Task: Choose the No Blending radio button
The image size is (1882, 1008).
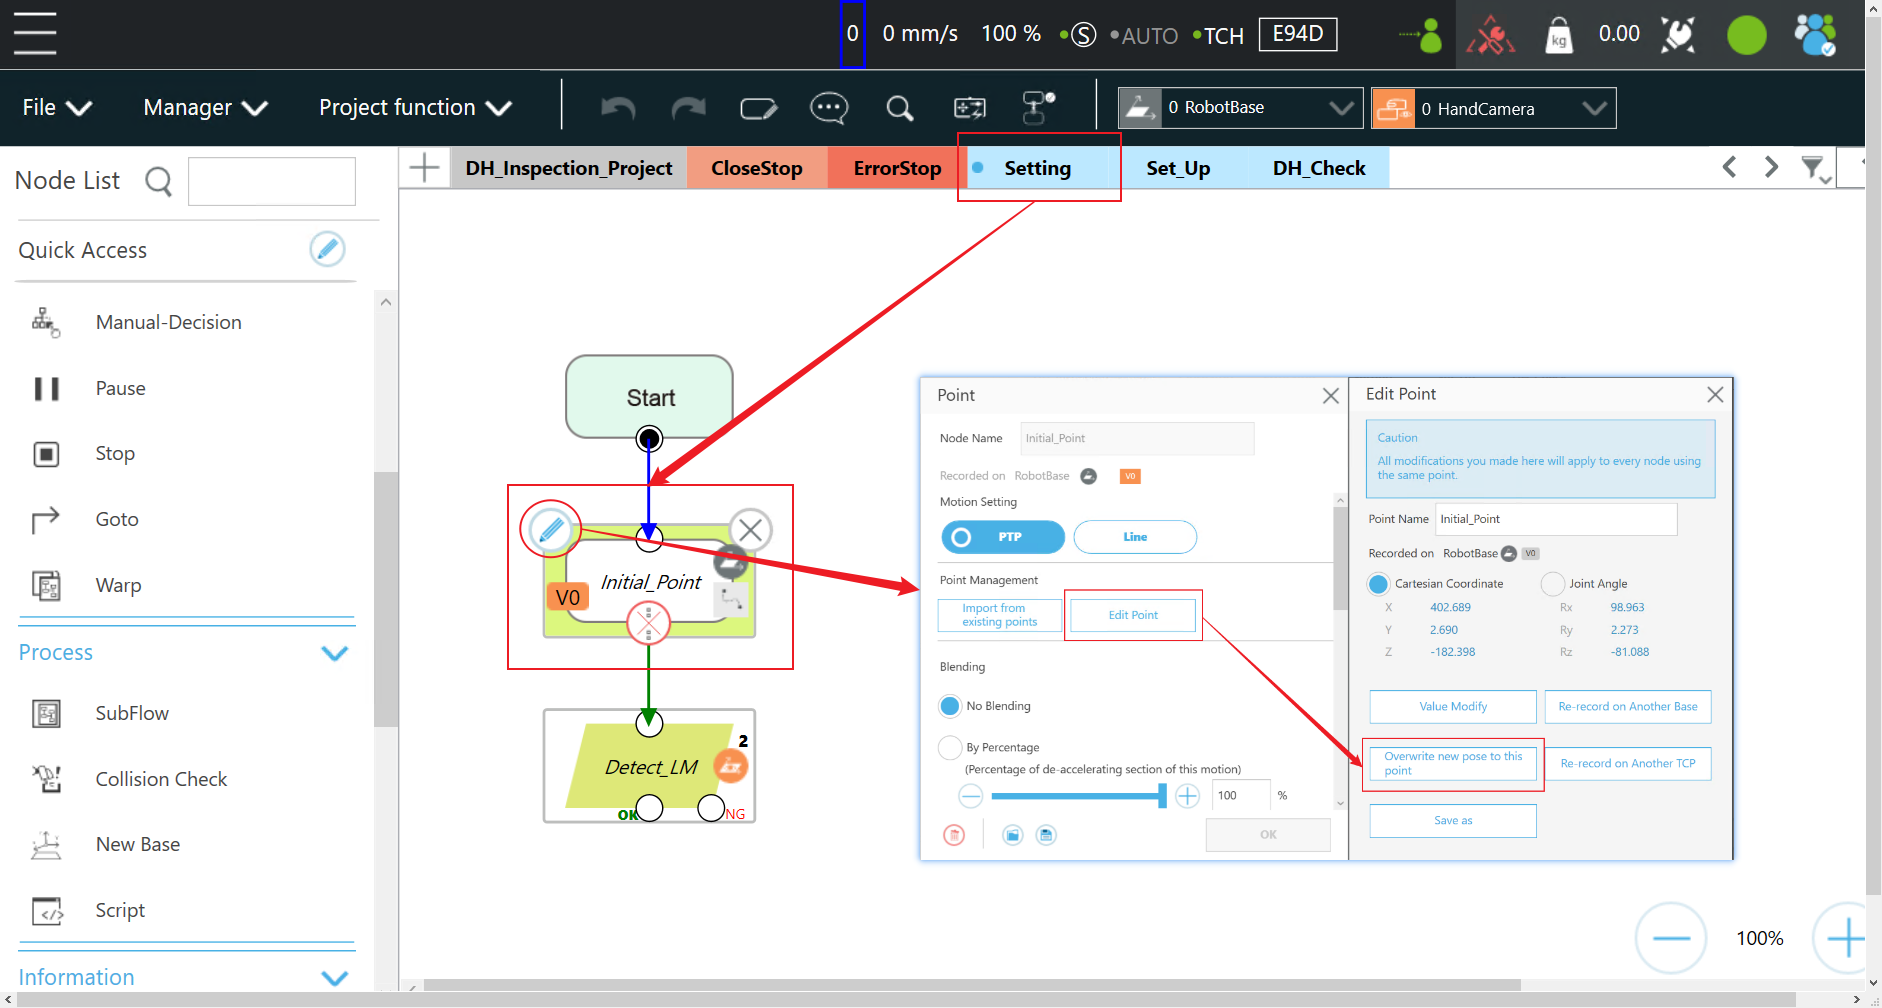Action: (x=950, y=706)
